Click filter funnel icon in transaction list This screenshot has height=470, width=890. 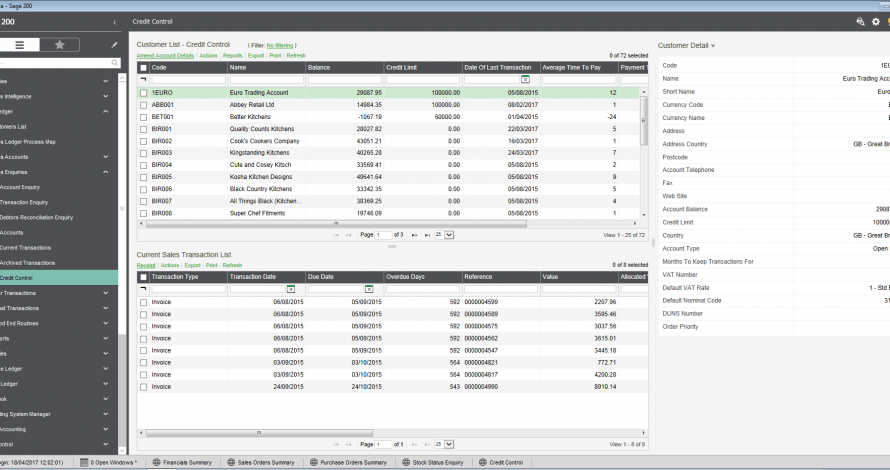coord(143,289)
